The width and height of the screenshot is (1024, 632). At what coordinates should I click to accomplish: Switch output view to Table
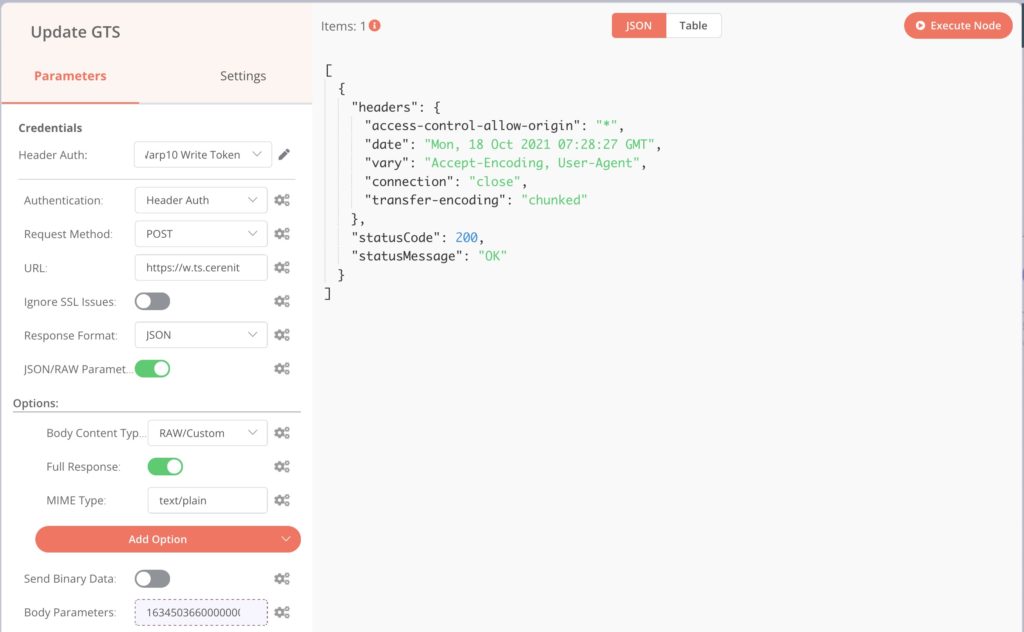693,26
